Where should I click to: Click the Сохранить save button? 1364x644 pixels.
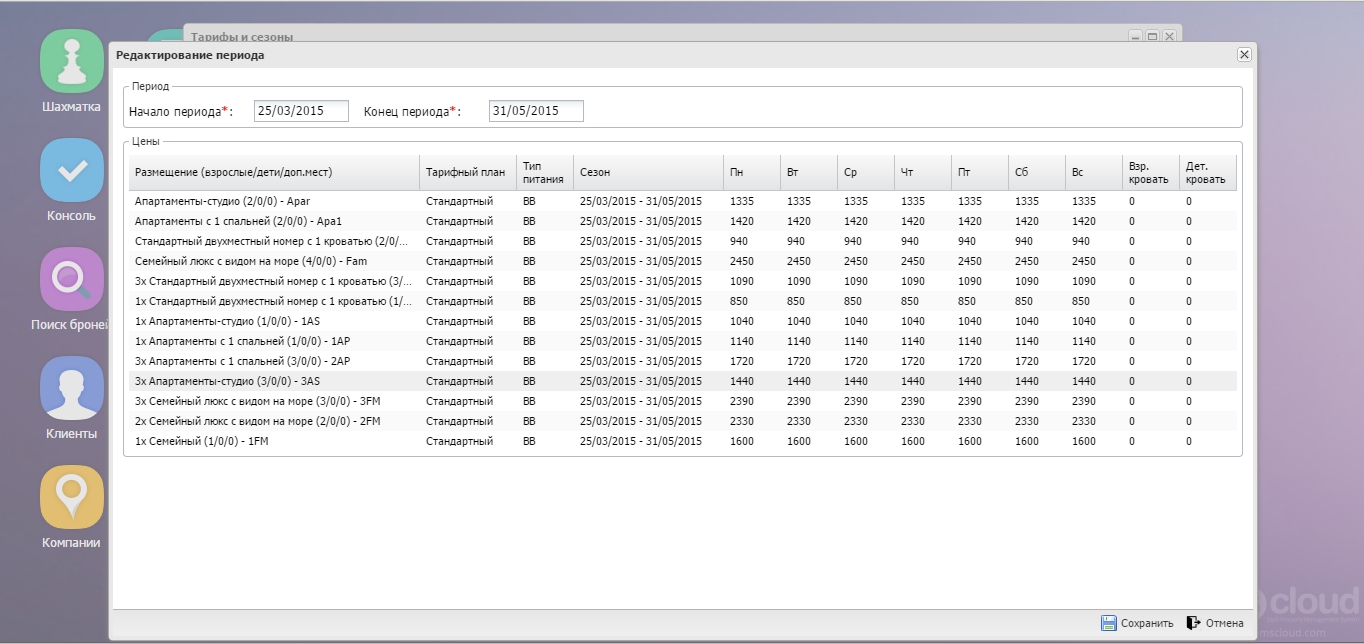click(1137, 623)
